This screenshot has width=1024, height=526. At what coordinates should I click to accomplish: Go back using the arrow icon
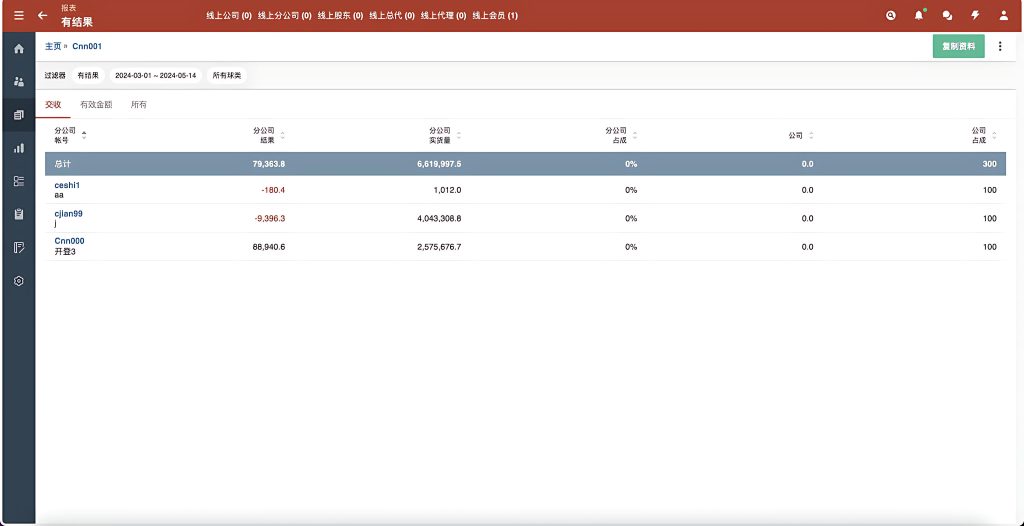click(x=42, y=15)
